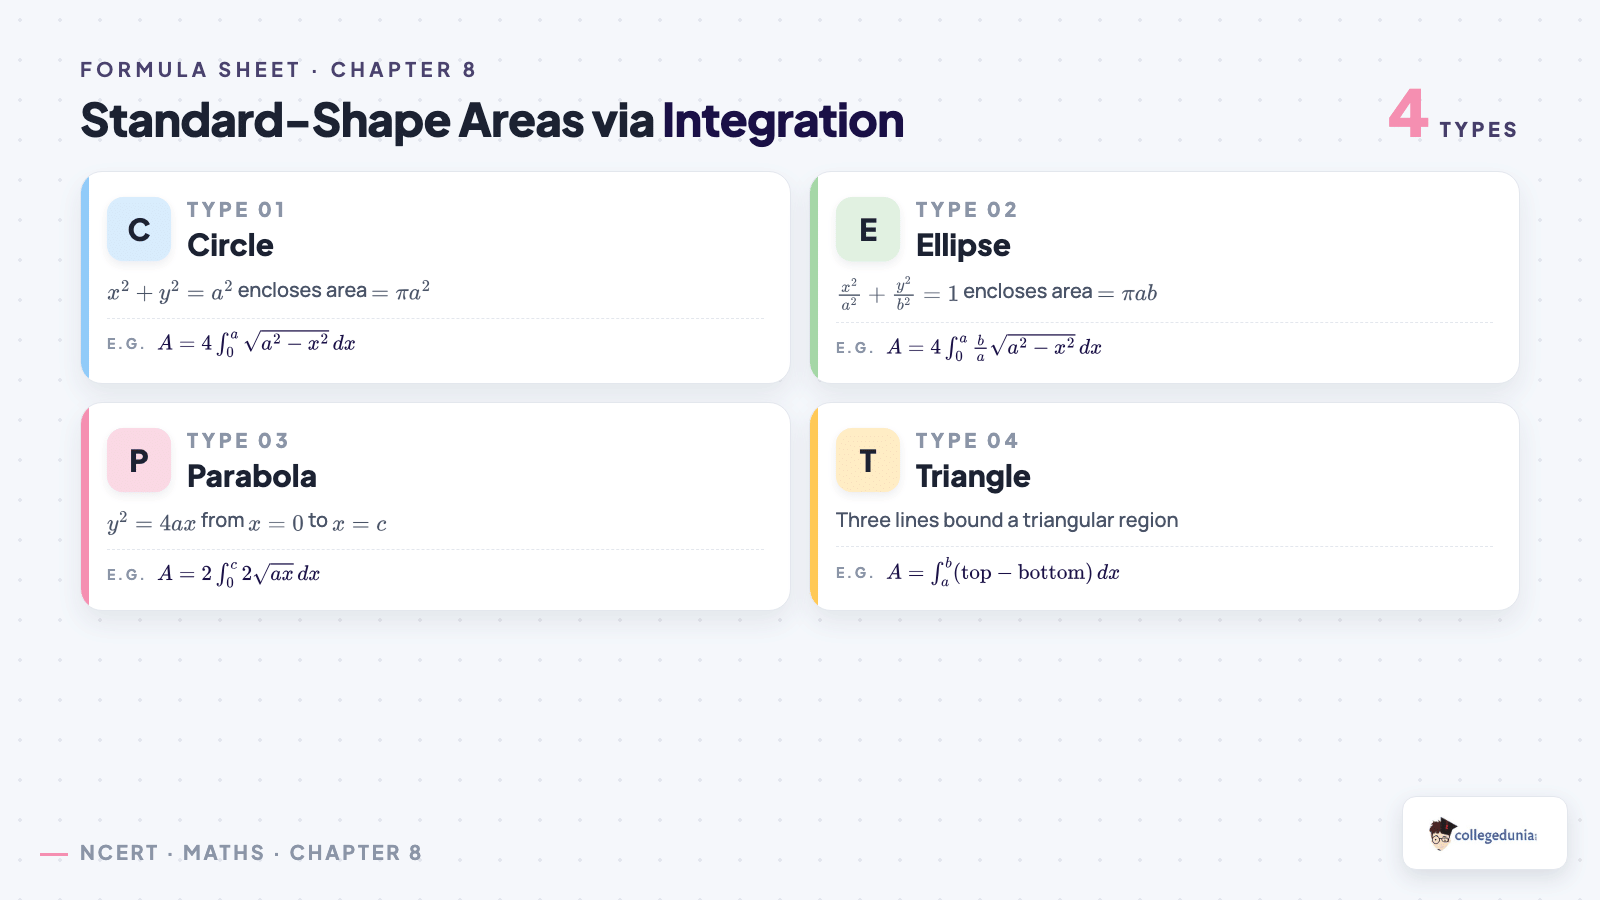Image resolution: width=1600 pixels, height=900 pixels.
Task: Select the Triangle card heading
Action: 973,477
